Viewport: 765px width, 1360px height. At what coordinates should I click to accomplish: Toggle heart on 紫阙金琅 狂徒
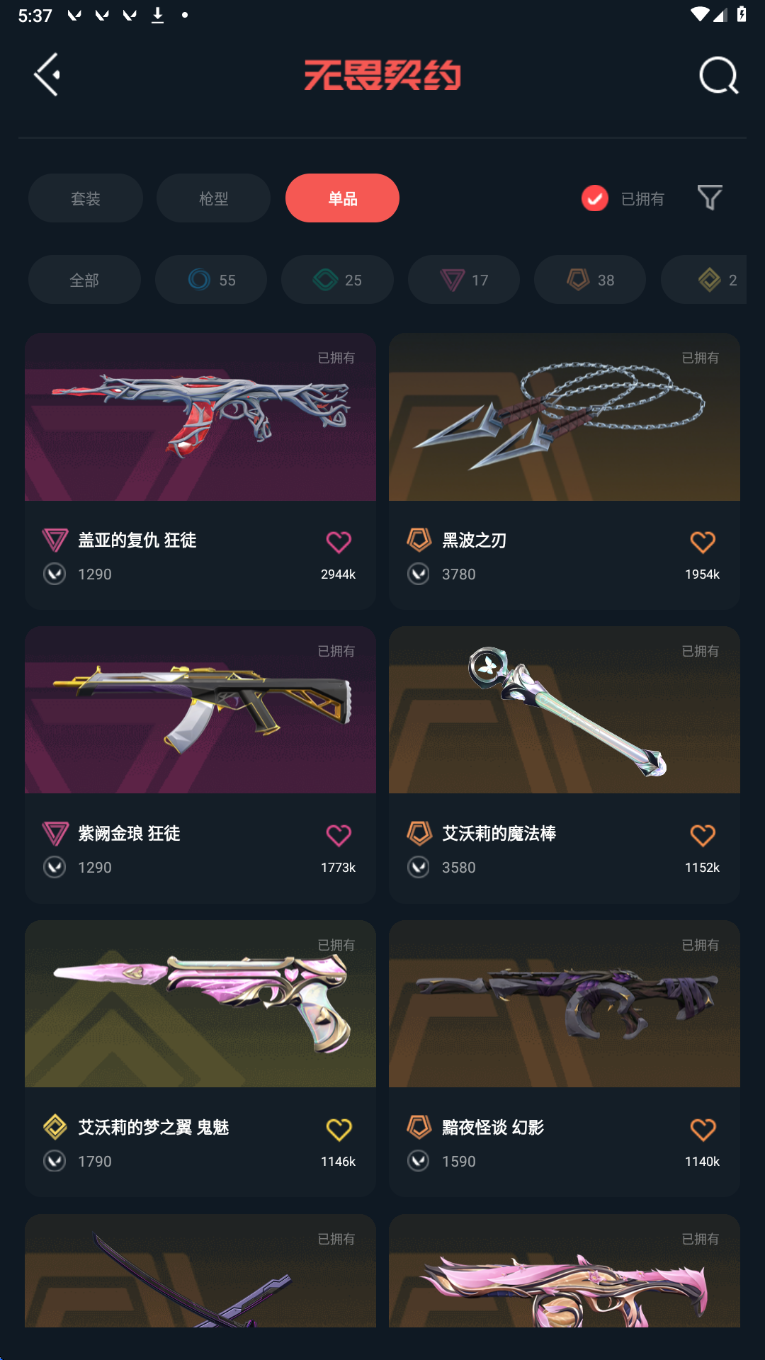pyautogui.click(x=339, y=835)
